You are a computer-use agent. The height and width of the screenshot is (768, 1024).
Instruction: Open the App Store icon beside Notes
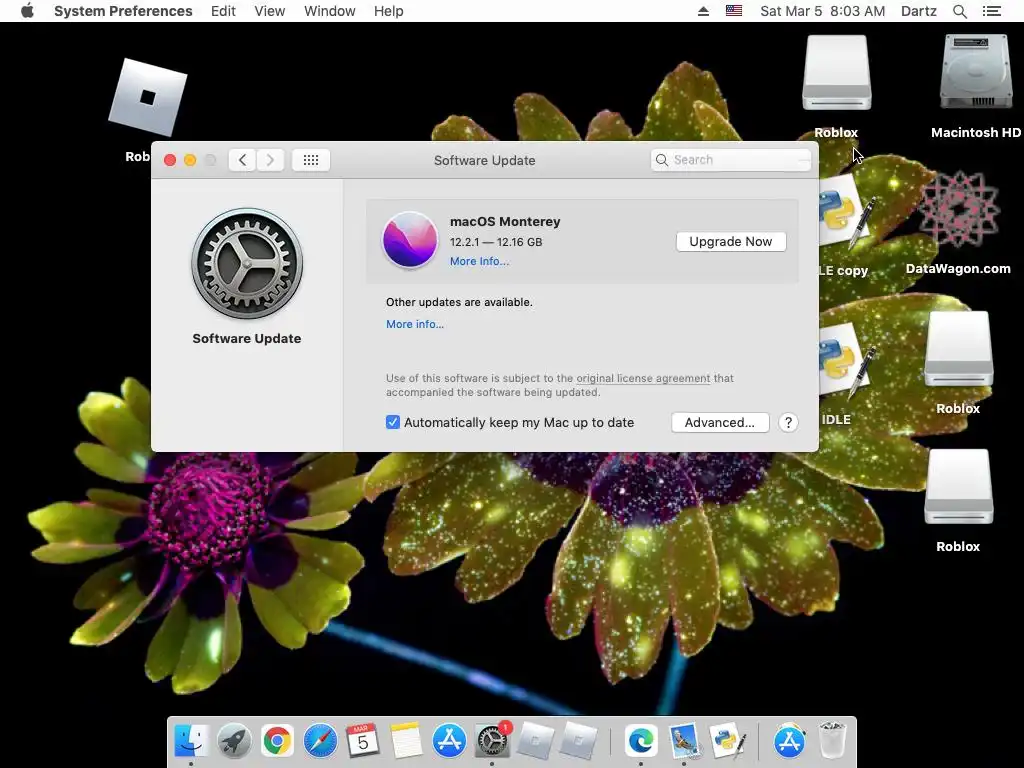pos(449,741)
